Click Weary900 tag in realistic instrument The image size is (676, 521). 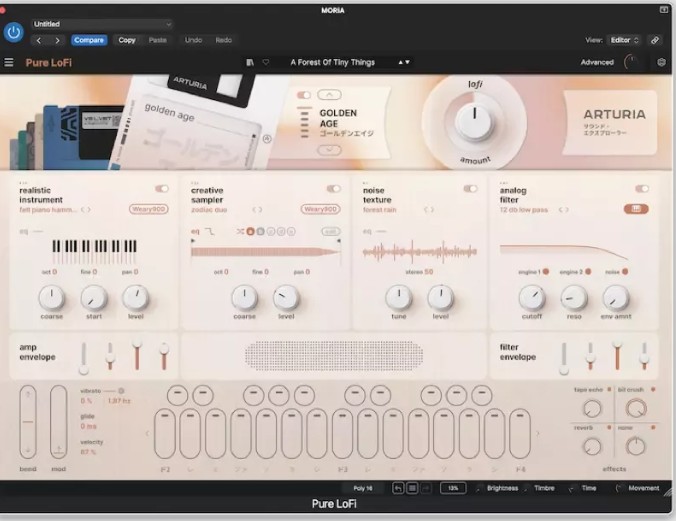pos(148,209)
